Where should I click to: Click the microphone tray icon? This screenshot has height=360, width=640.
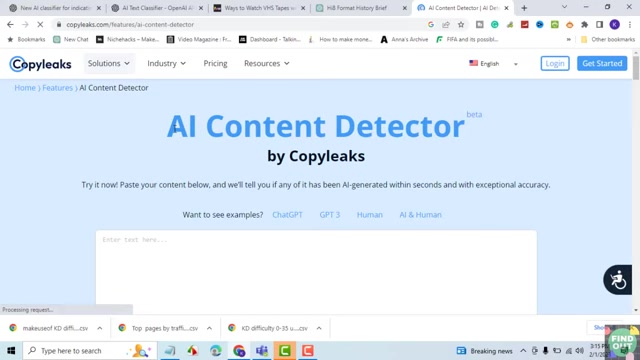click(545, 351)
